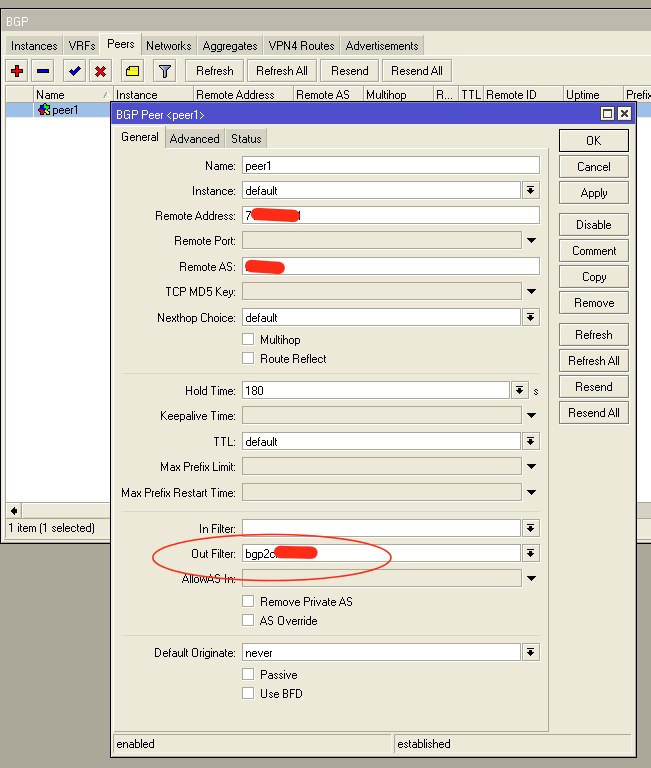Enable the Use BFD checkbox
This screenshot has height=768, width=651.
[x=248, y=693]
